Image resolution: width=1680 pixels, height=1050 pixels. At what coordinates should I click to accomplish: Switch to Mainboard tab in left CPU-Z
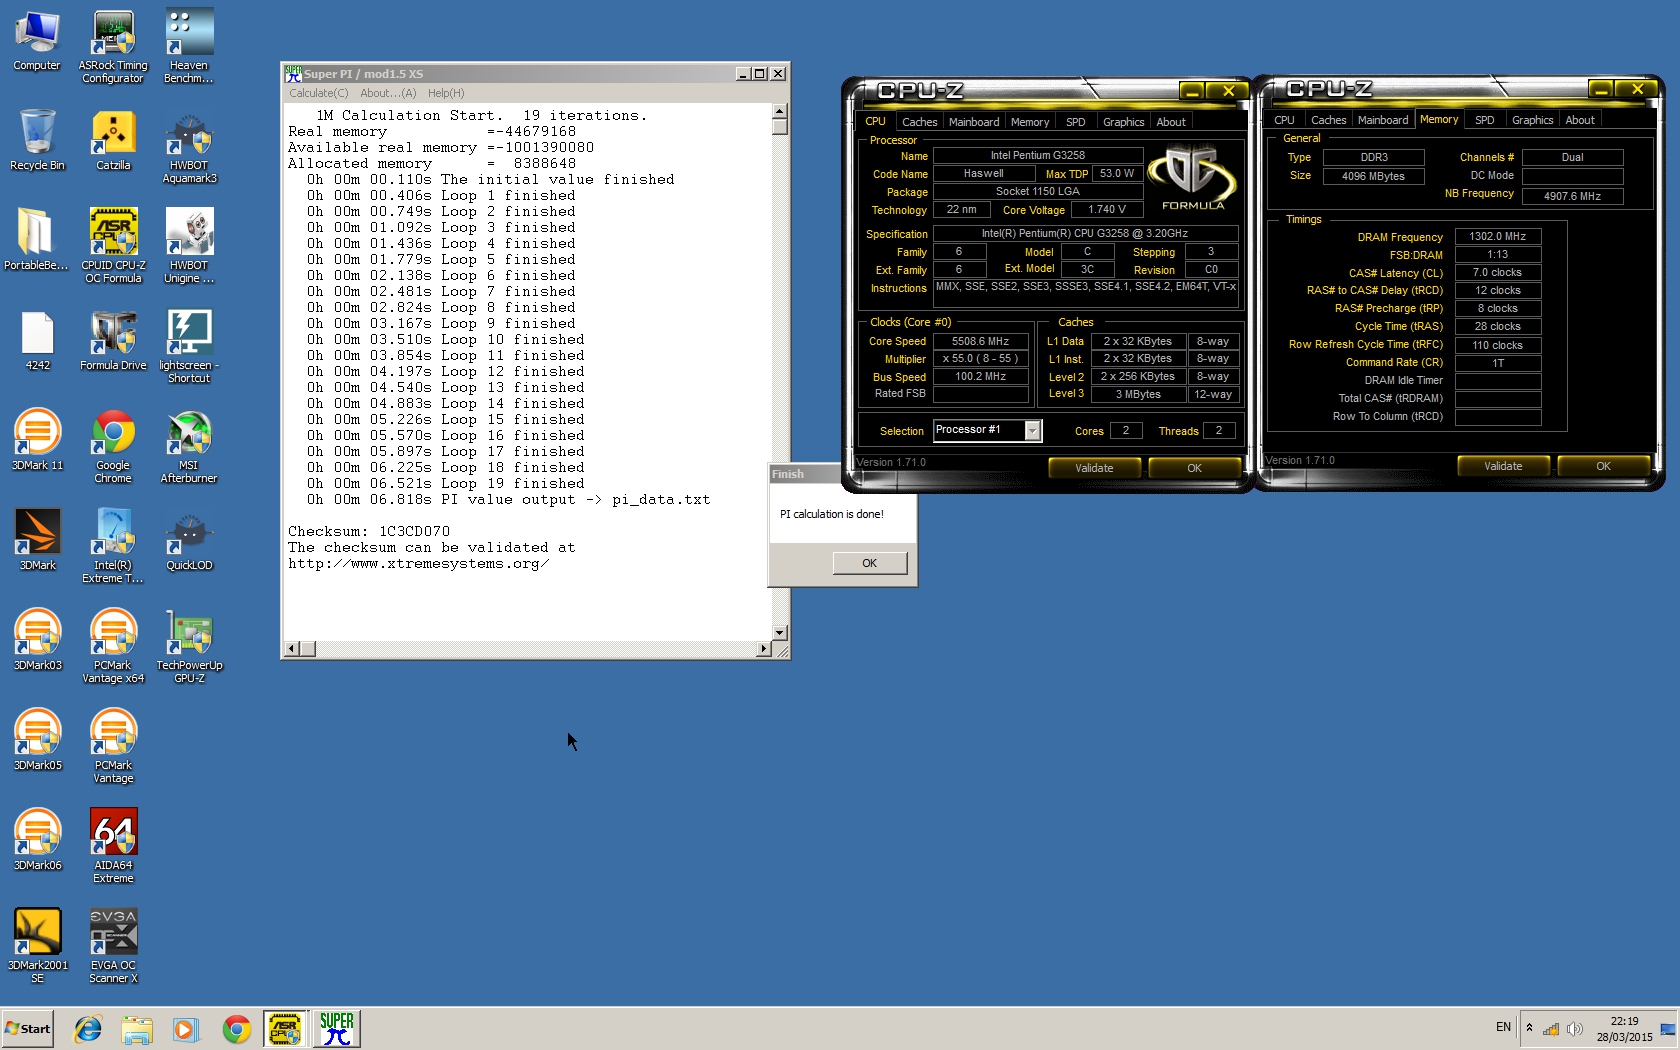click(x=974, y=122)
